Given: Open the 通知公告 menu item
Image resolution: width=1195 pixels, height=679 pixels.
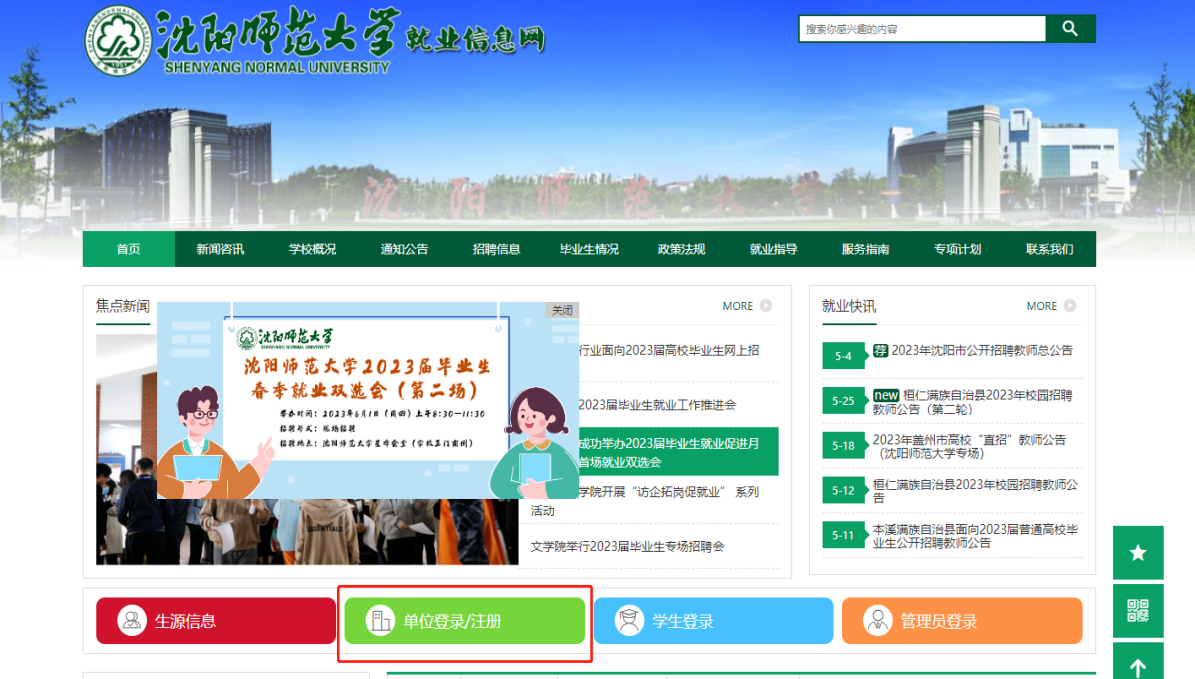Looking at the screenshot, I should coord(405,249).
